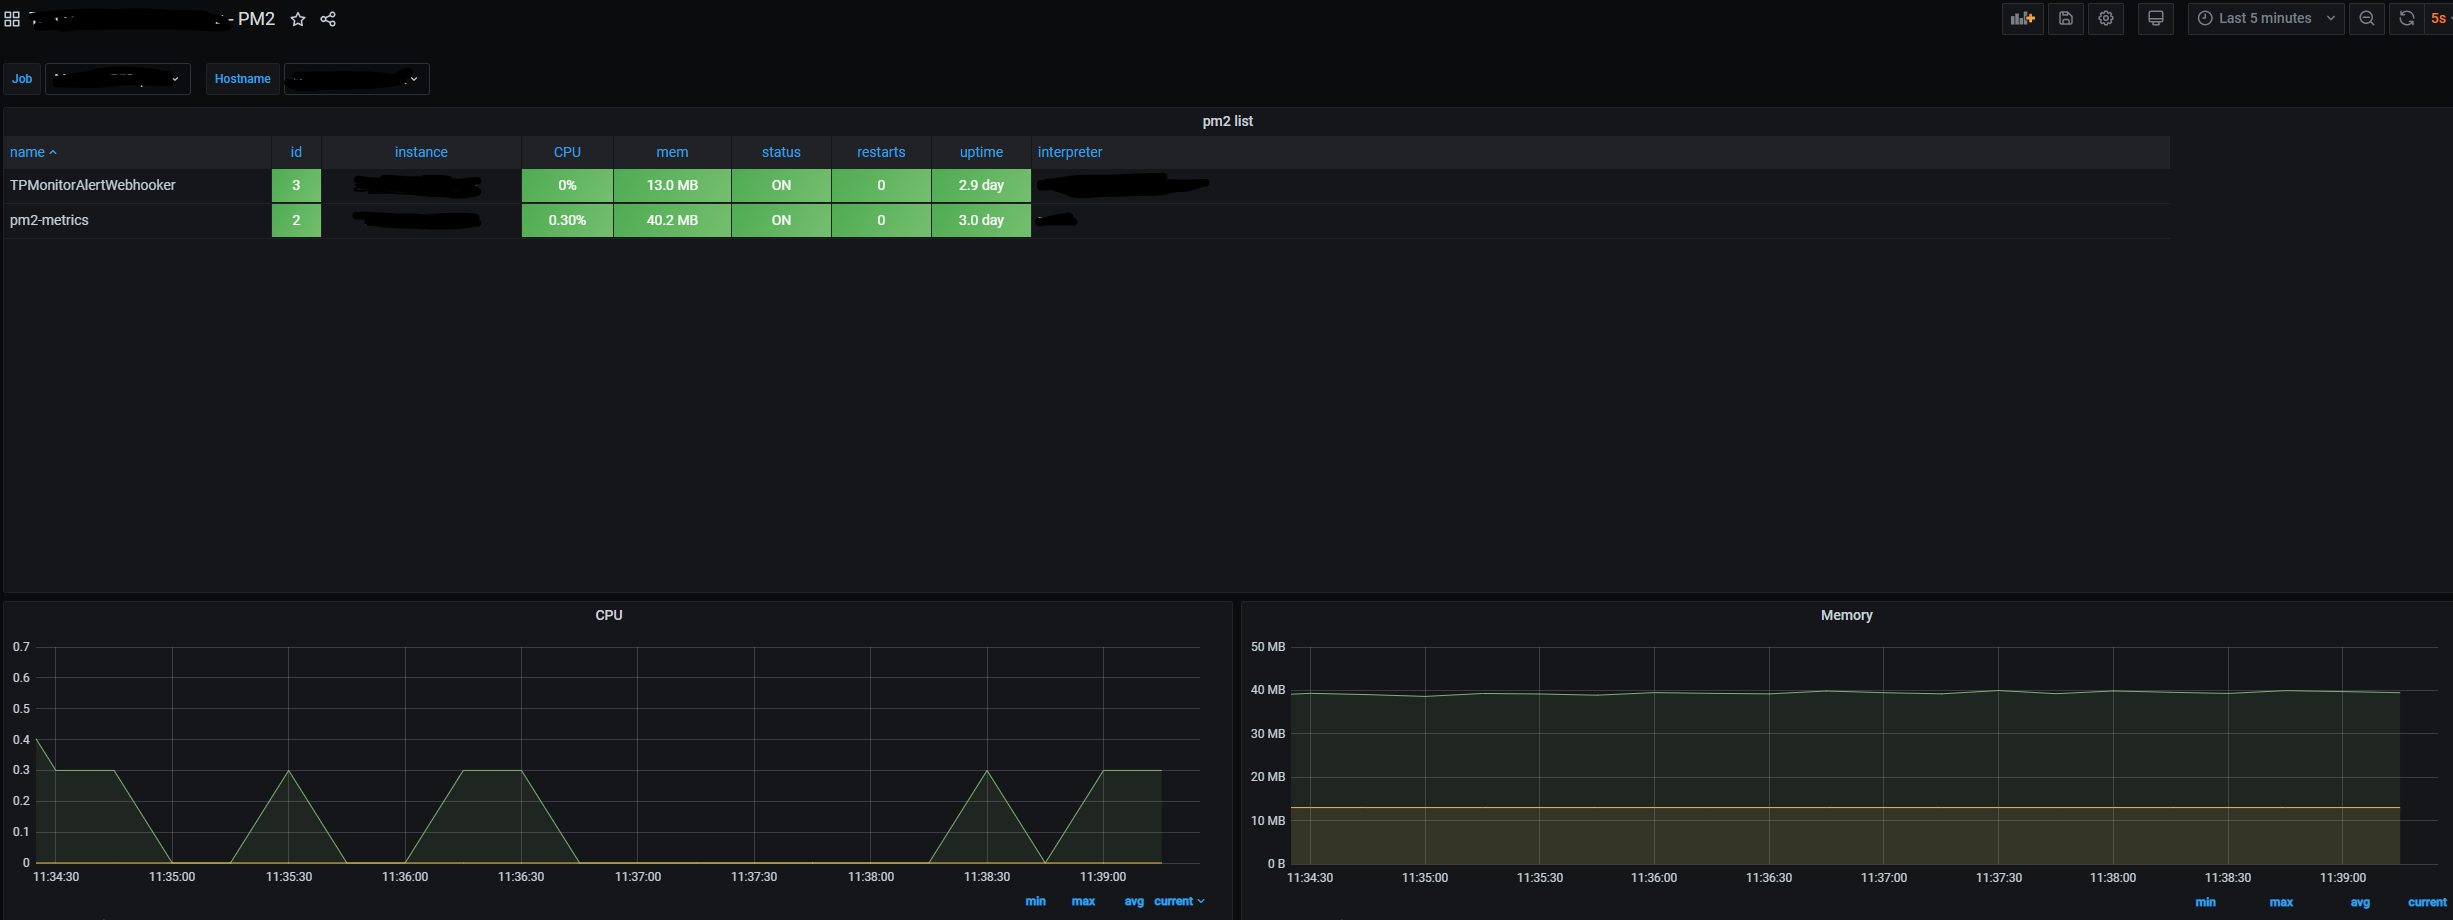Sort Memory legend by current
The image size is (2453, 920).
[x=2427, y=902]
